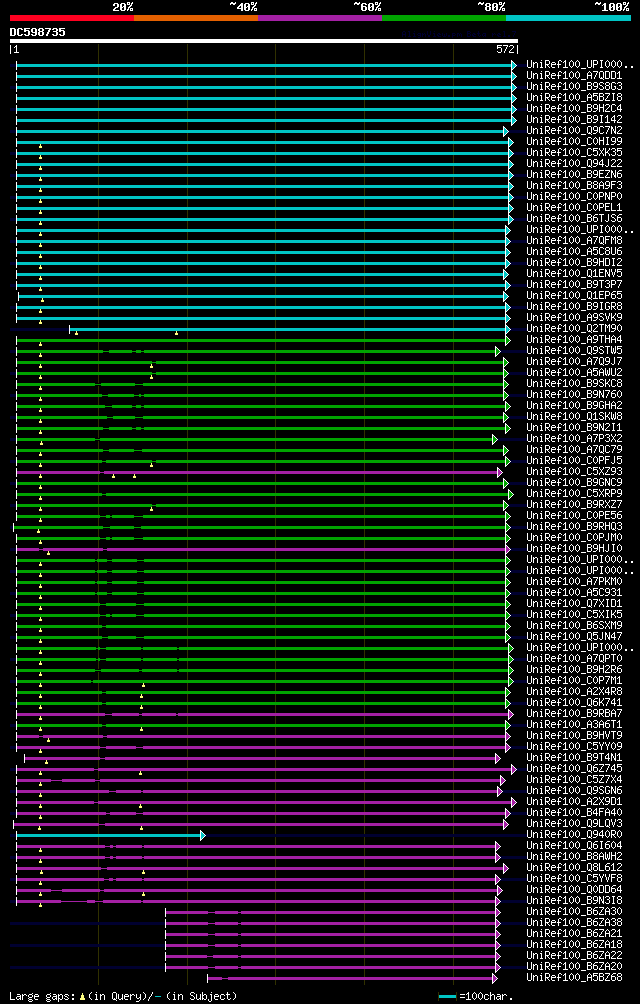Select the UniRef100_A5AWU2 label
Image resolution: width=640 pixels, height=1004 pixels.
point(574,373)
